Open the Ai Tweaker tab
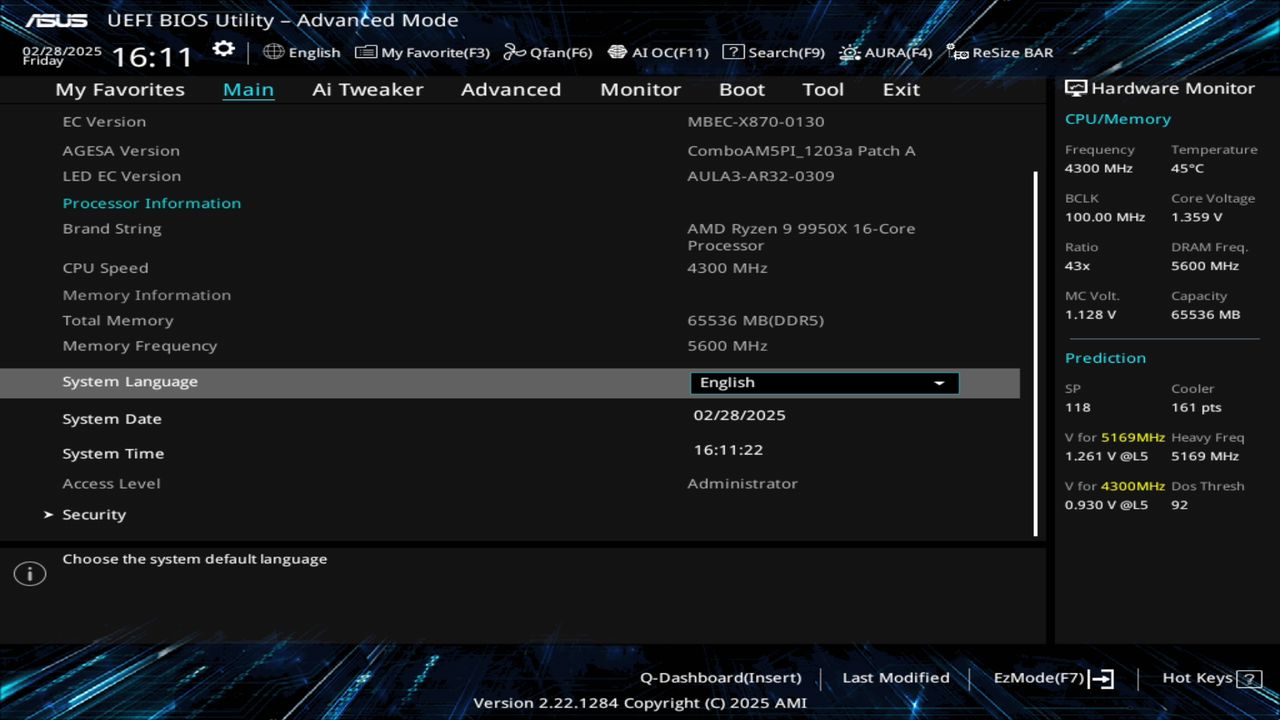 pos(367,89)
